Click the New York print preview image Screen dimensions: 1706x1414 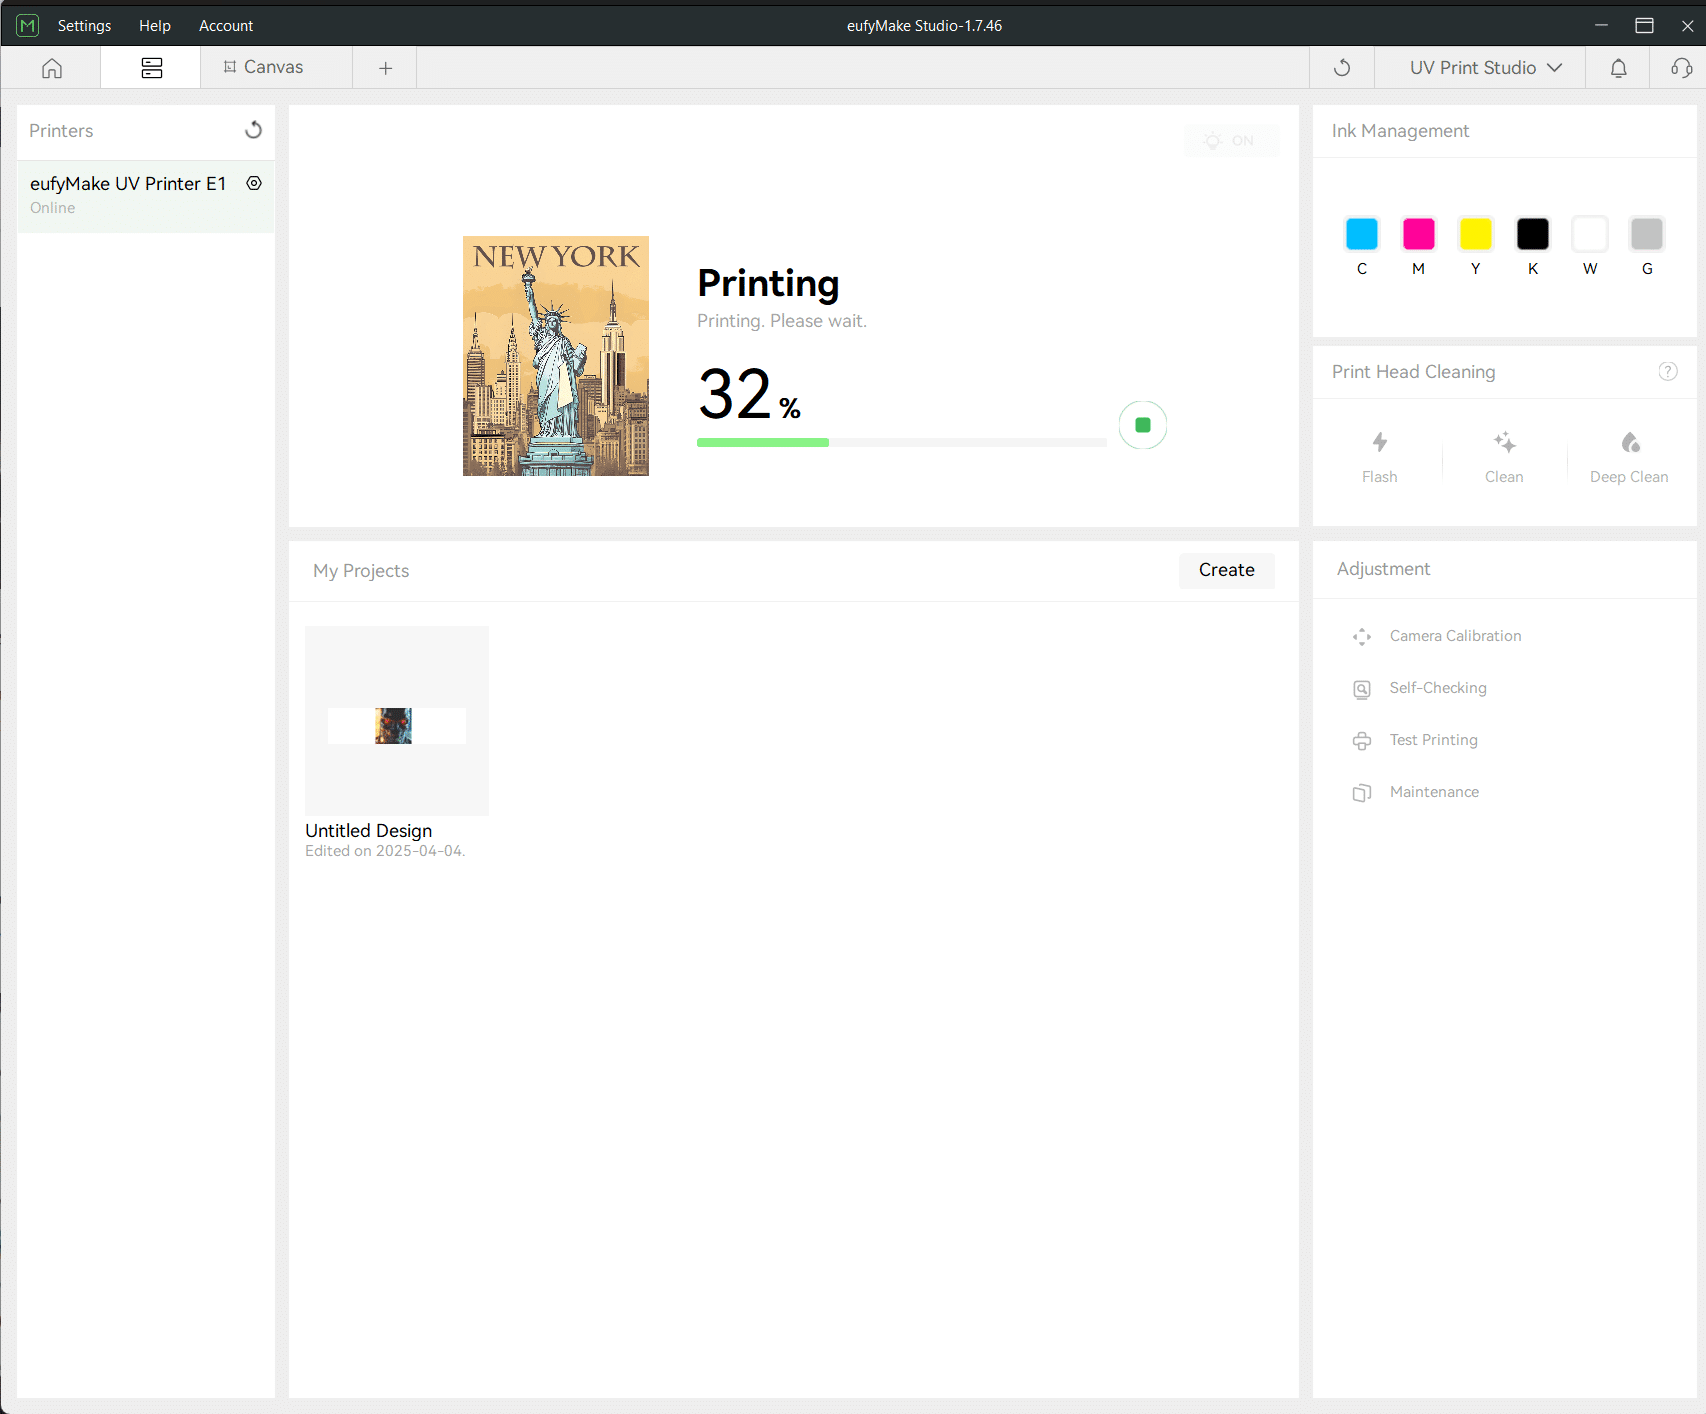coord(556,356)
